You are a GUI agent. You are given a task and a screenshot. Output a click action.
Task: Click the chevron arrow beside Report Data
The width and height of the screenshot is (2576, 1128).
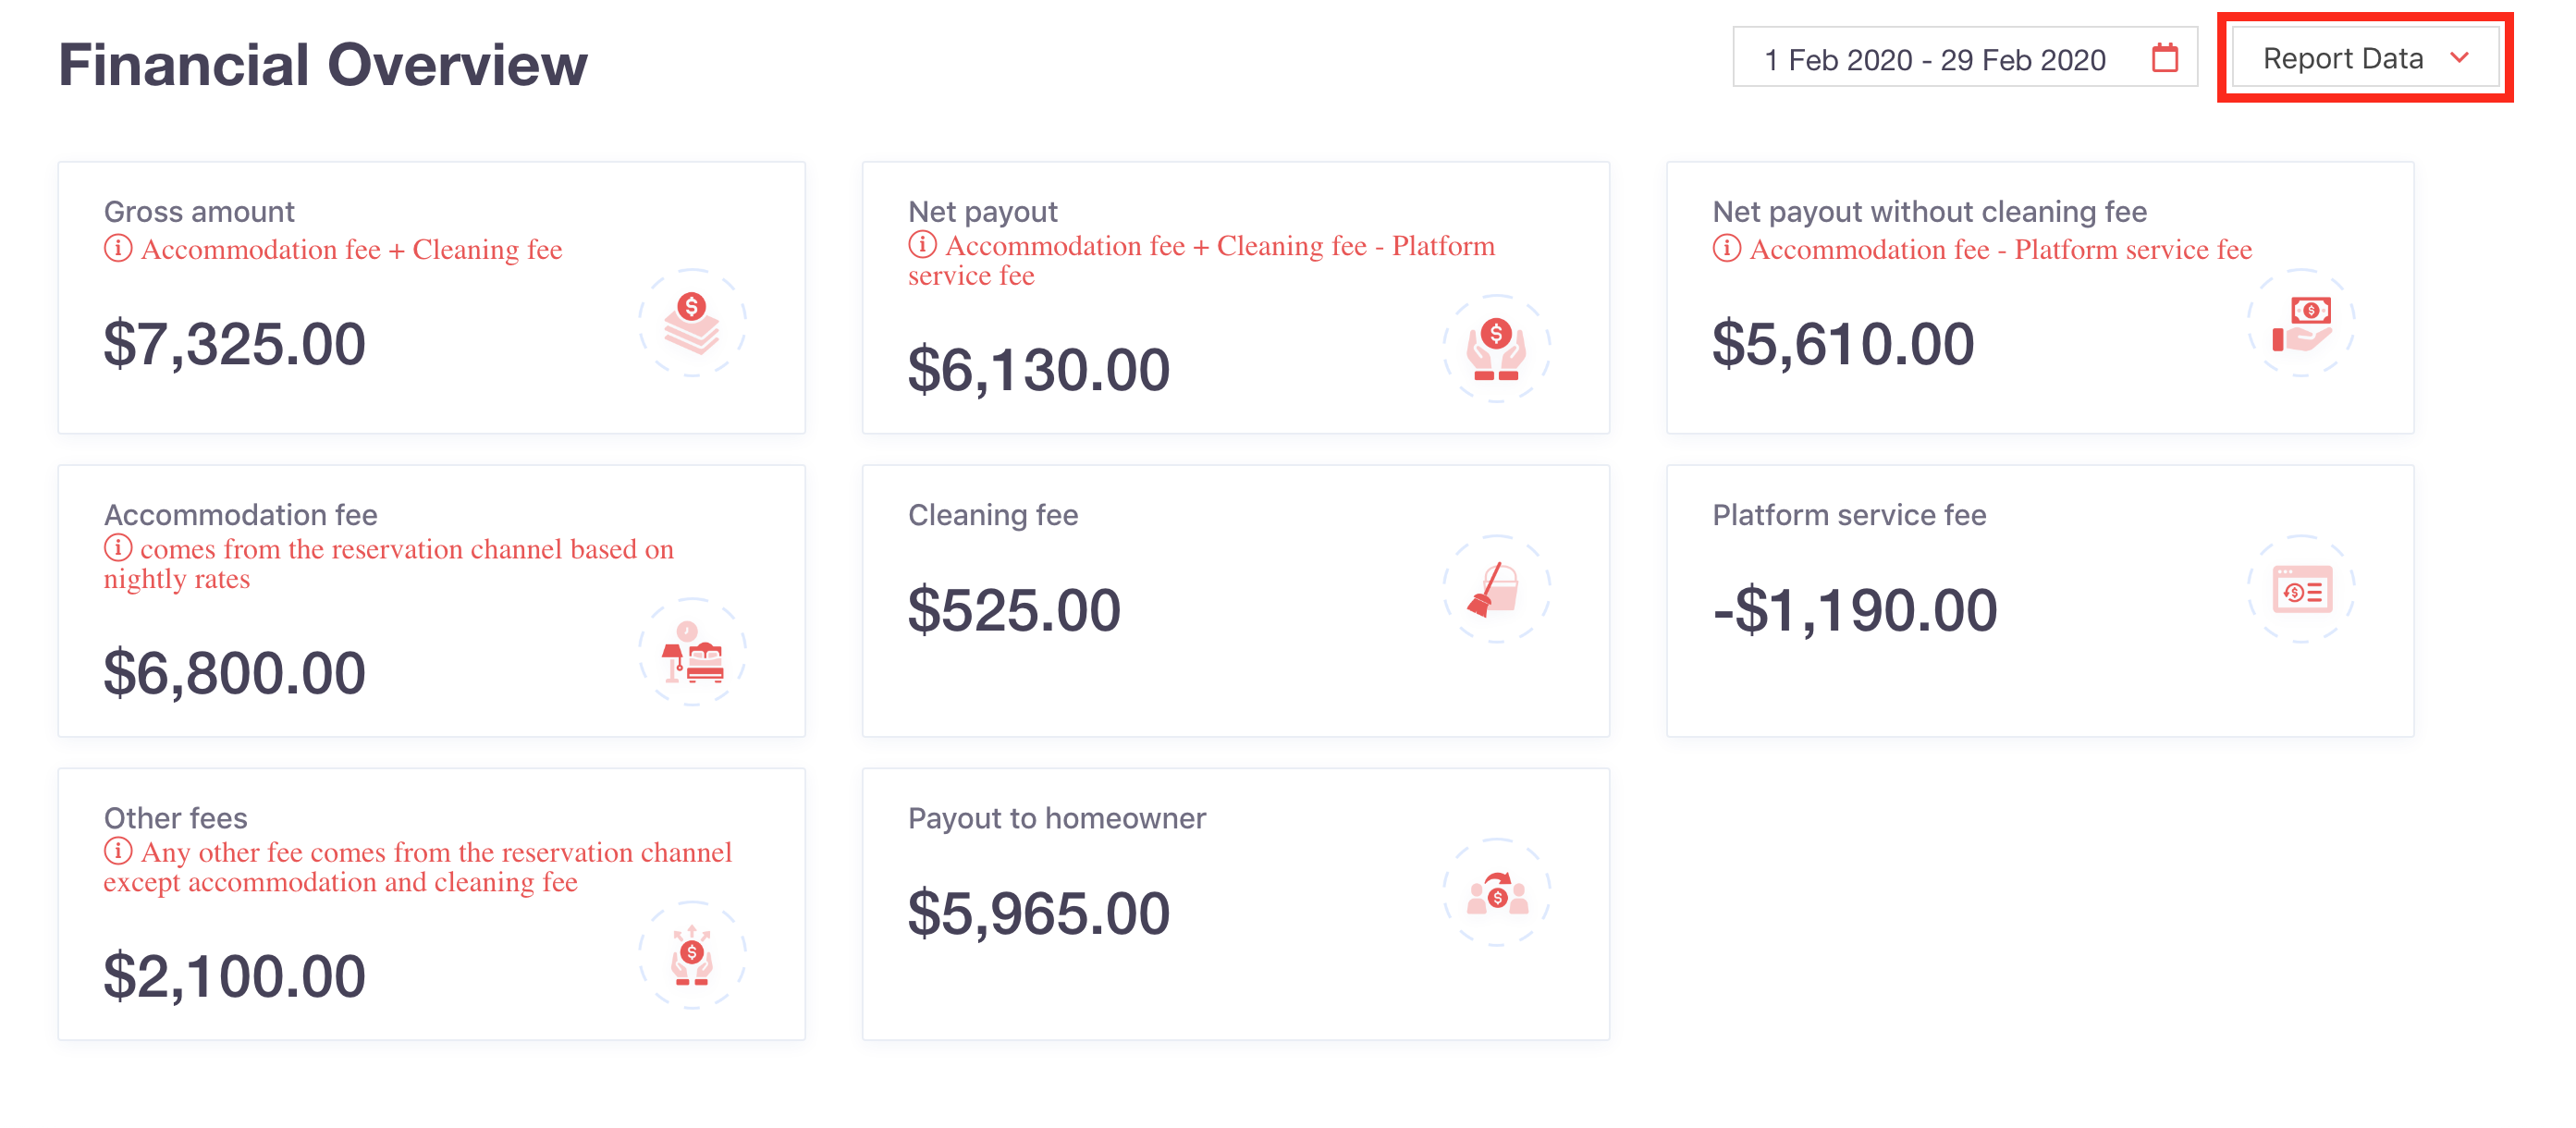pyautogui.click(x=2460, y=58)
